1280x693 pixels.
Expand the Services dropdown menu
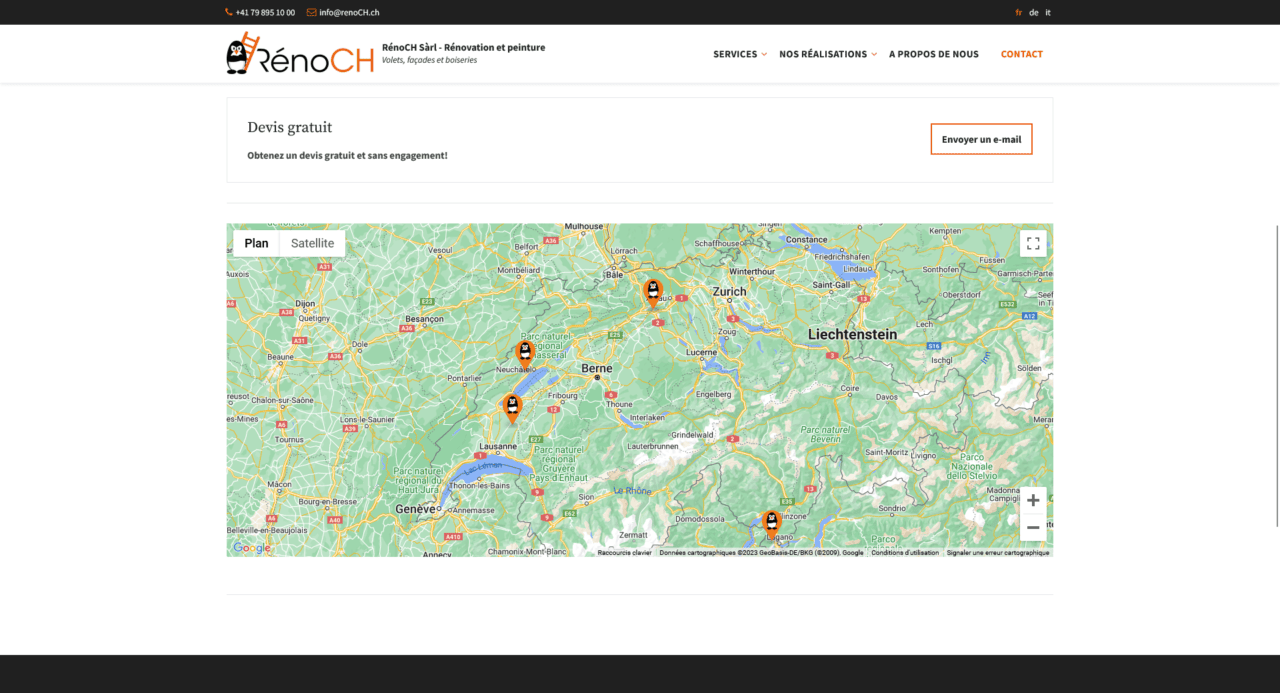coord(739,54)
